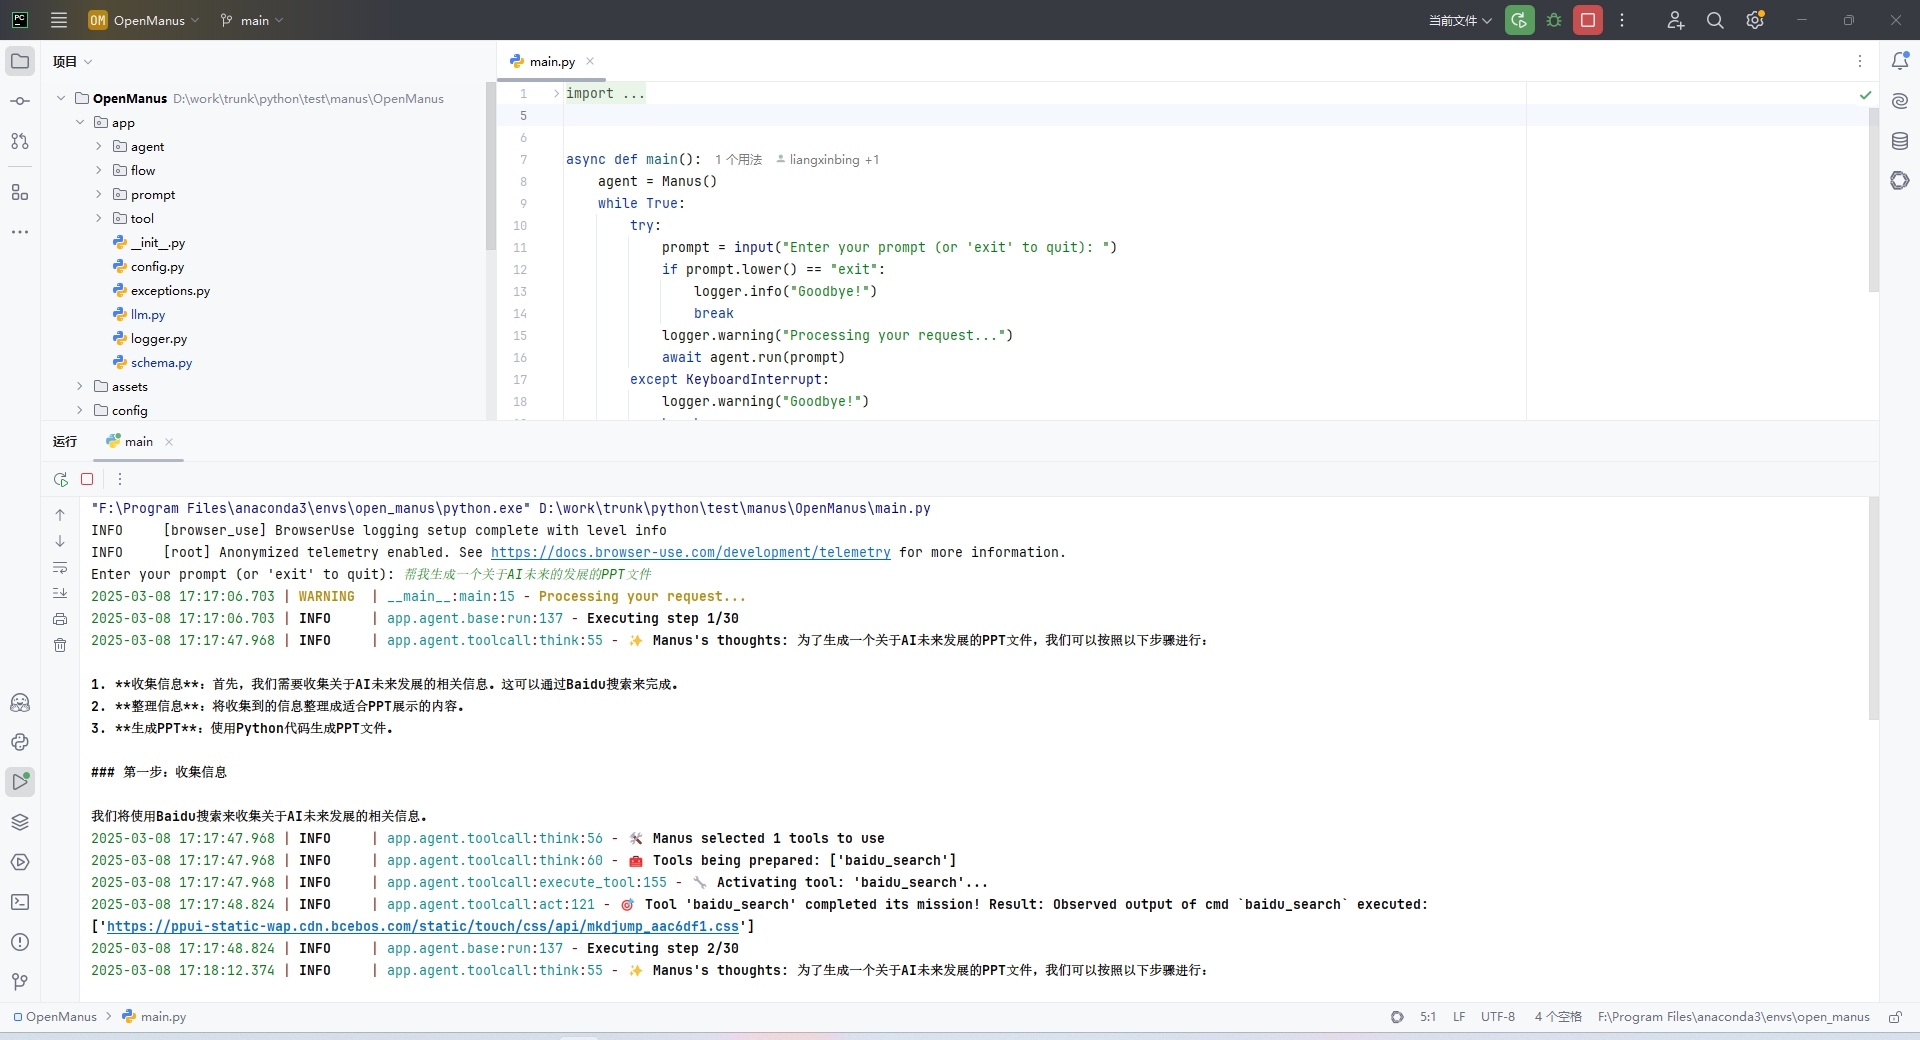Viewport: 1920px width, 1040px height.
Task: Open the Structure tool window
Action: point(20,191)
